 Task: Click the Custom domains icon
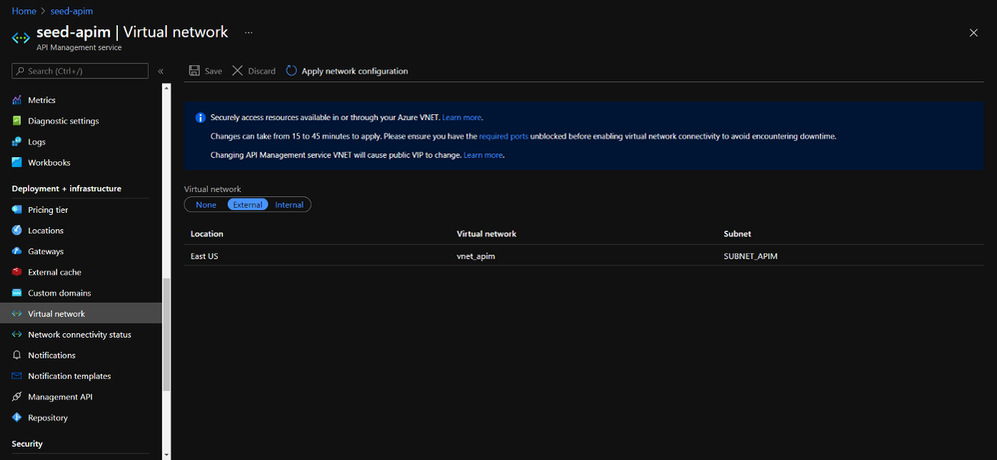click(17, 293)
